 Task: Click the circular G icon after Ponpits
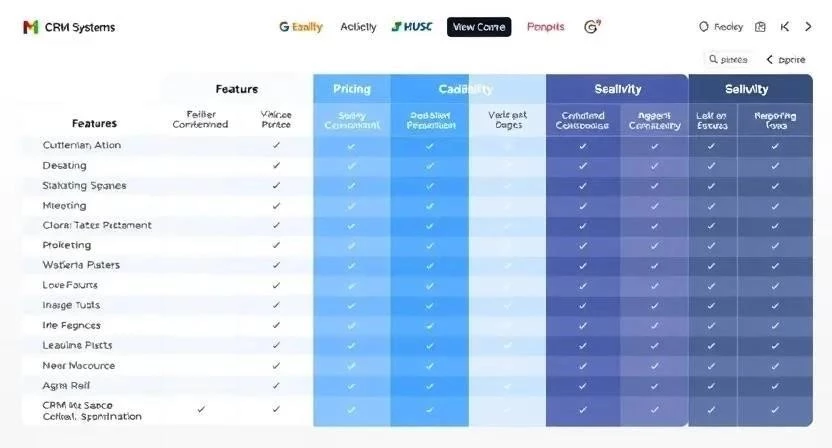(591, 27)
